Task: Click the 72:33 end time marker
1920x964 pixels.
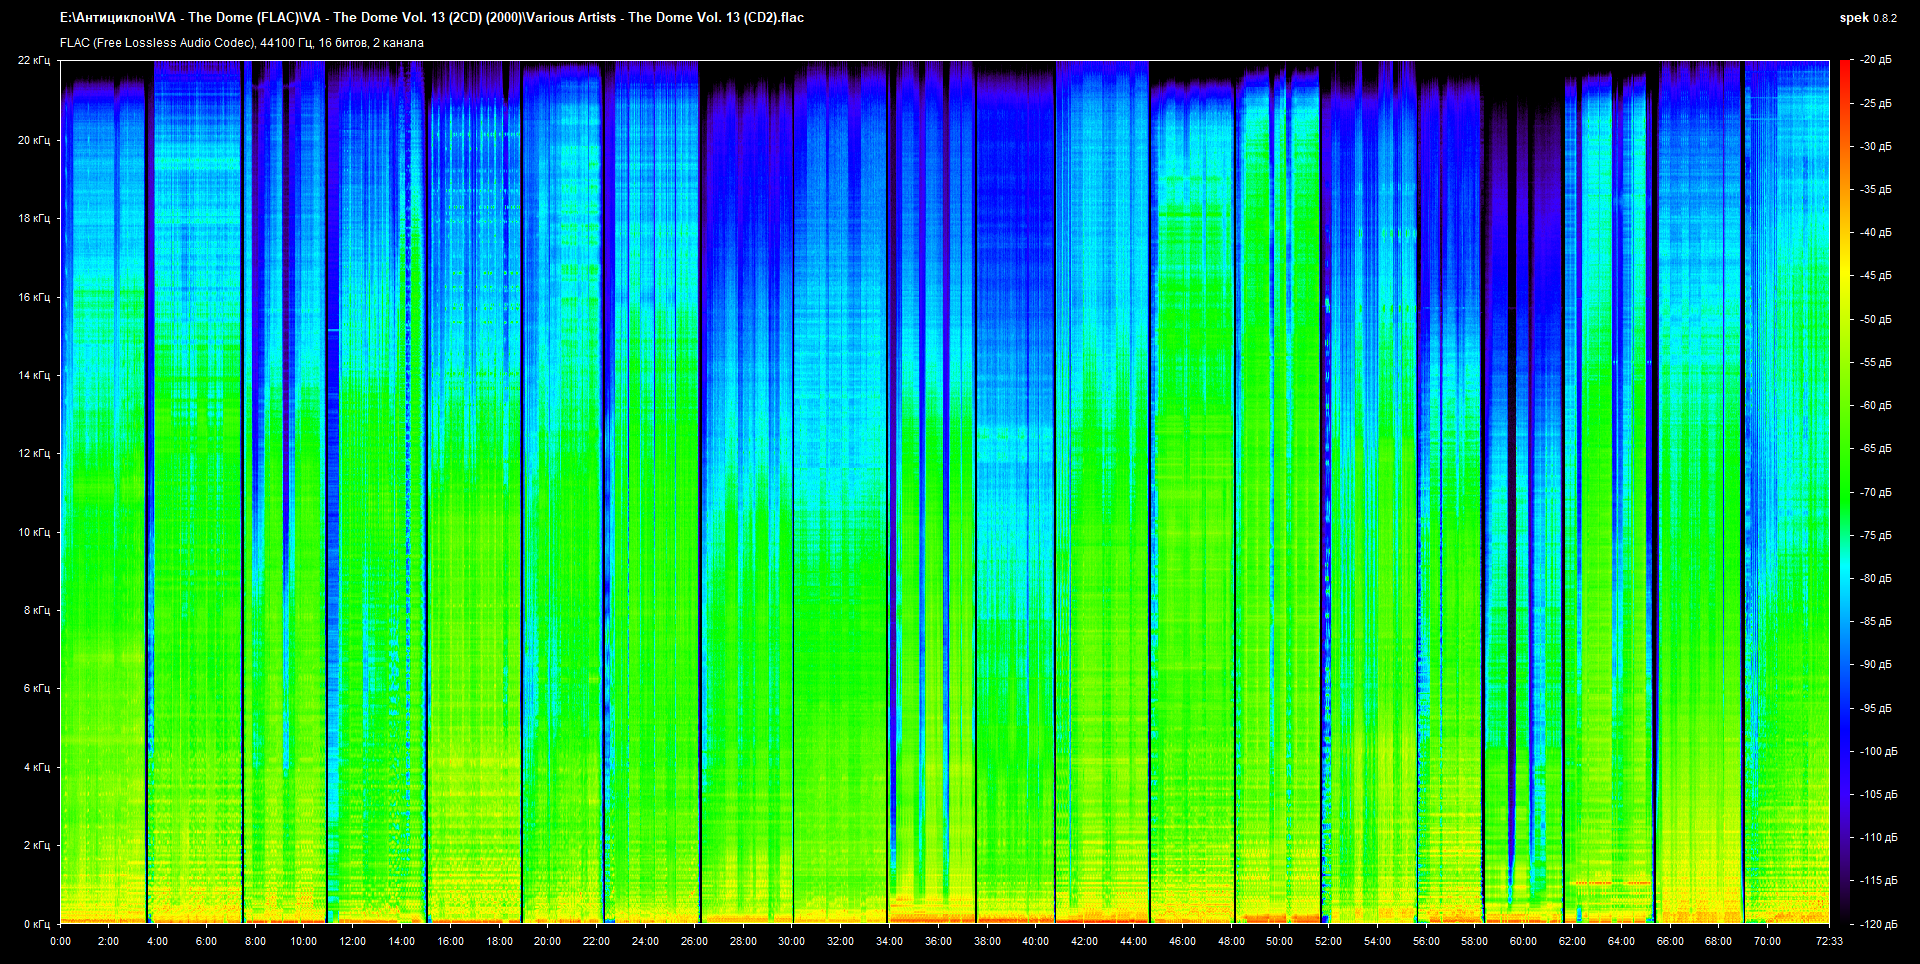Action: (1829, 941)
